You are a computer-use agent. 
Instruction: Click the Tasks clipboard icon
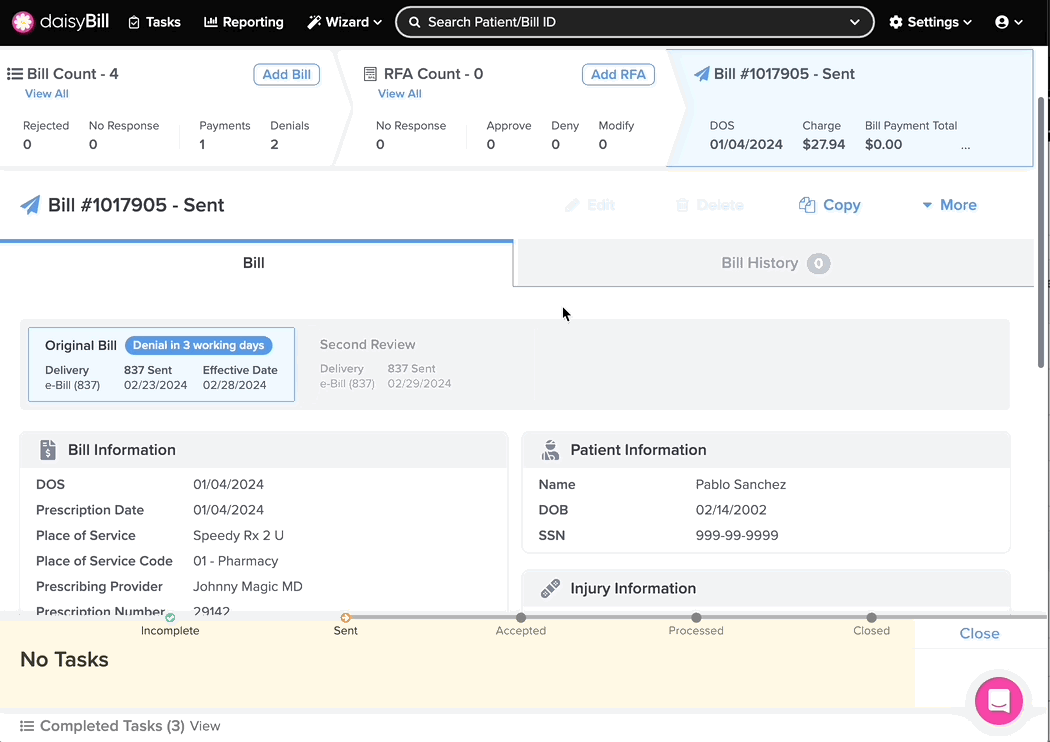pos(134,22)
